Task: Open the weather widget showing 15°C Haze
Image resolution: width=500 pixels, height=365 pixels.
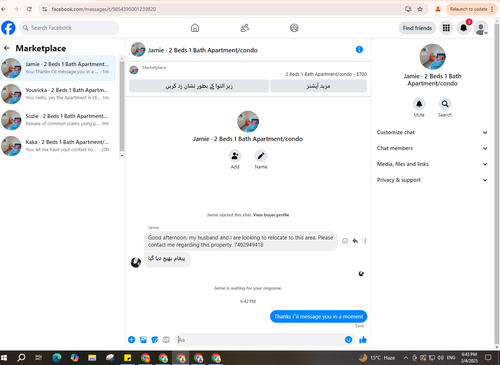Action: 377,358
